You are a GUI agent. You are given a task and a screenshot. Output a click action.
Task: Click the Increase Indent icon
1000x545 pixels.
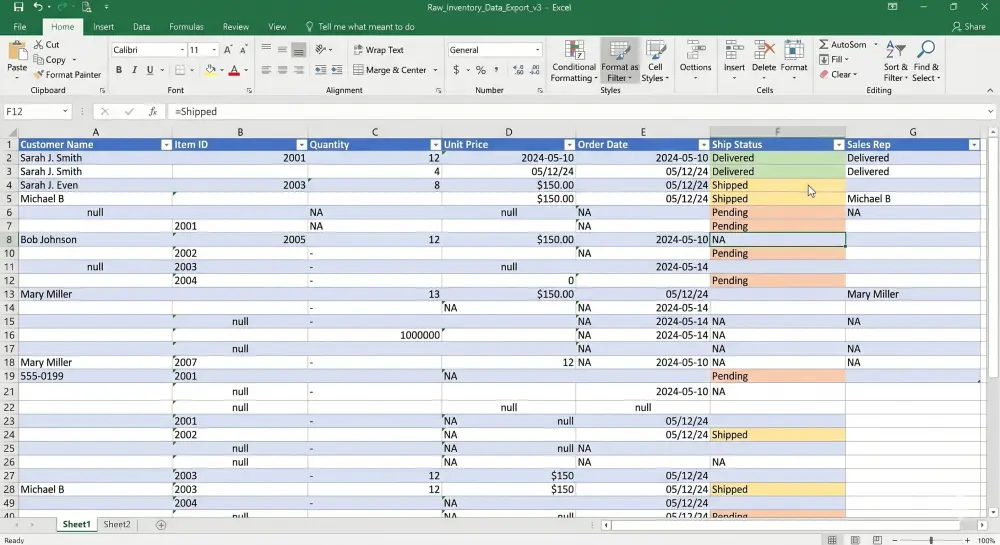(x=337, y=70)
